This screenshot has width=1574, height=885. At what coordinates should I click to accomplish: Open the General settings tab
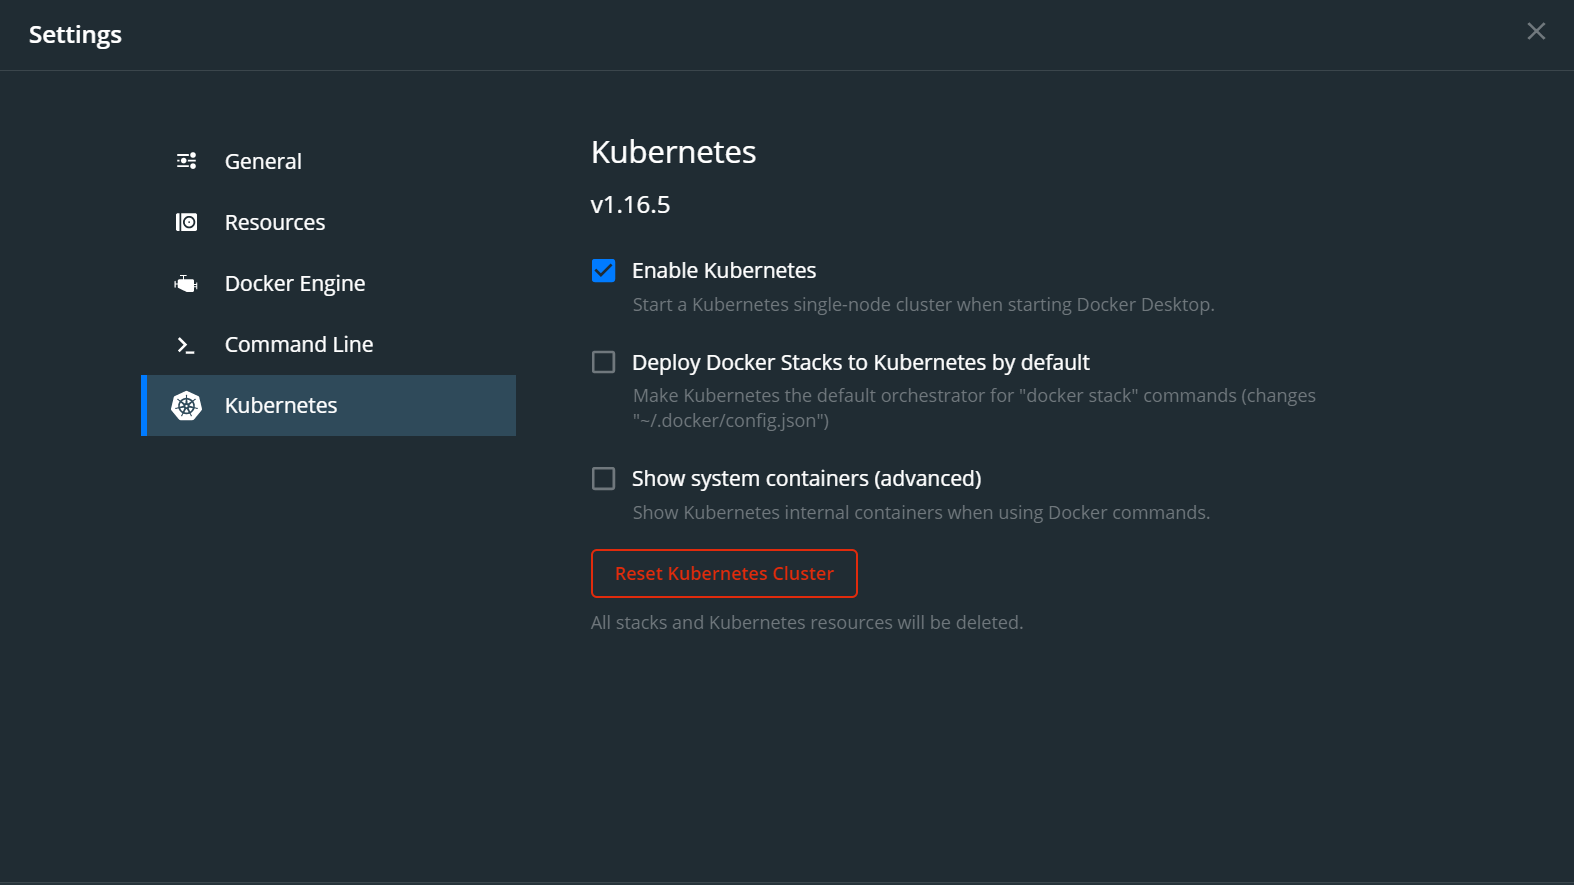click(x=329, y=161)
